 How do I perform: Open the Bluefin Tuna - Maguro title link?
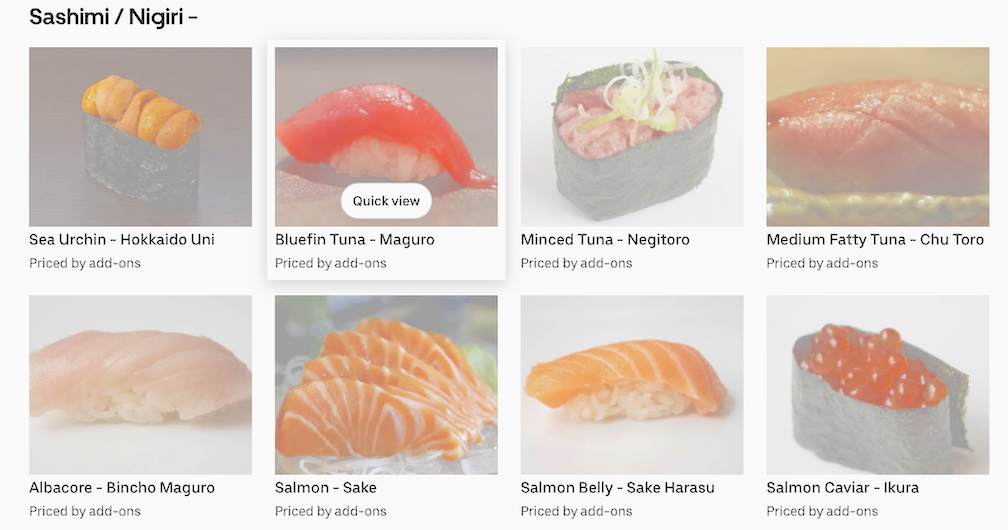(355, 239)
